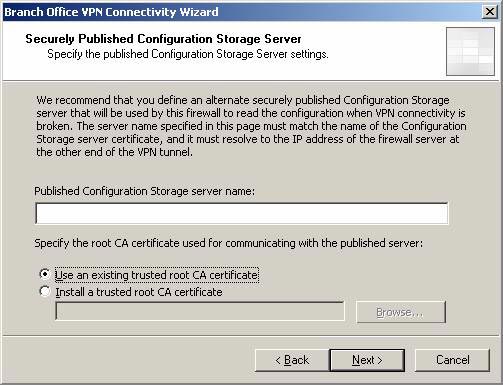Screen dimensions: 503x385
Task: Click the wizard header graphic
Action: 470,52
